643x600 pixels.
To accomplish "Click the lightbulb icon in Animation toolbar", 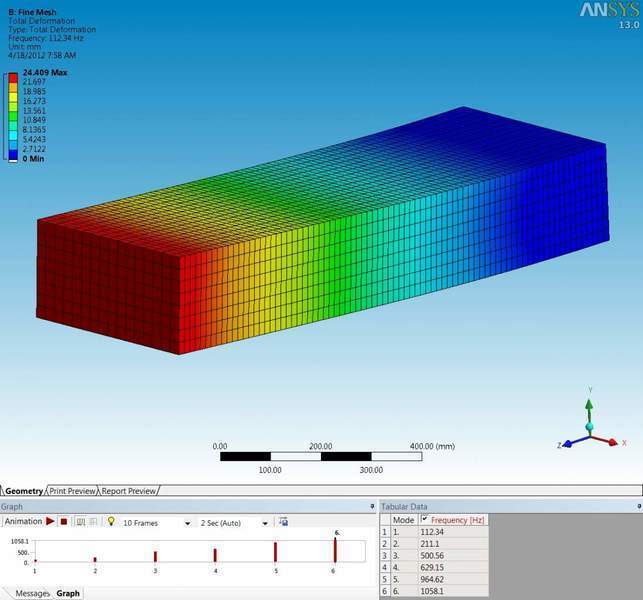I will (110, 521).
